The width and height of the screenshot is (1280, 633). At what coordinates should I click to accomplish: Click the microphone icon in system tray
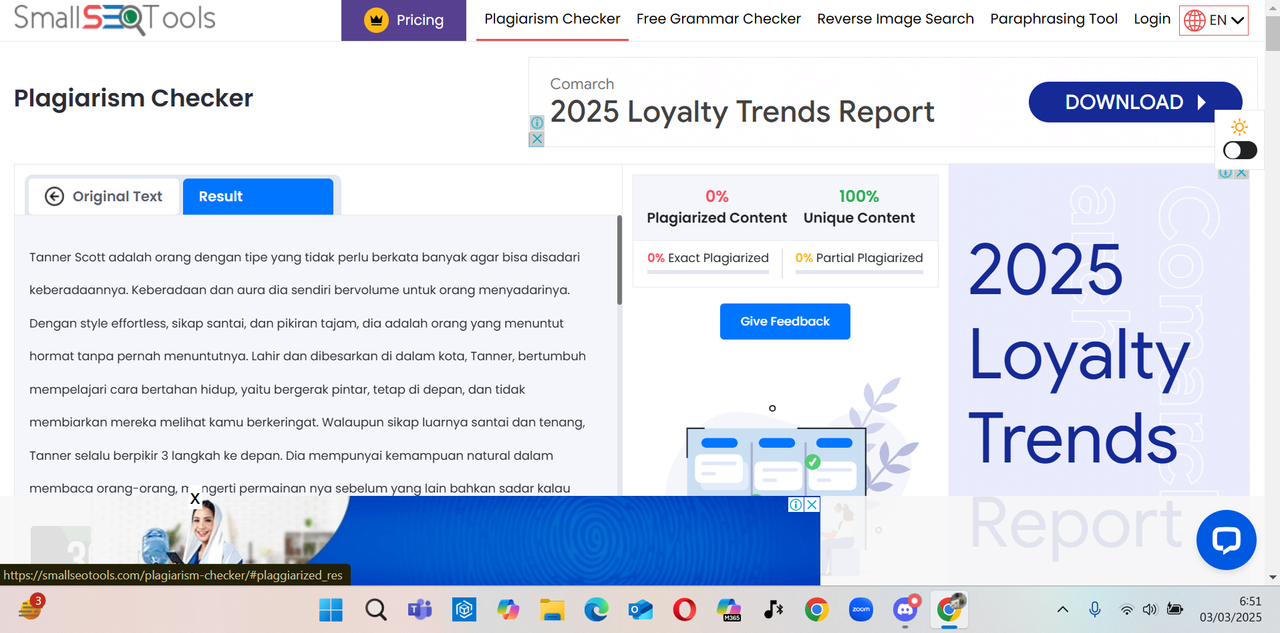1095,609
